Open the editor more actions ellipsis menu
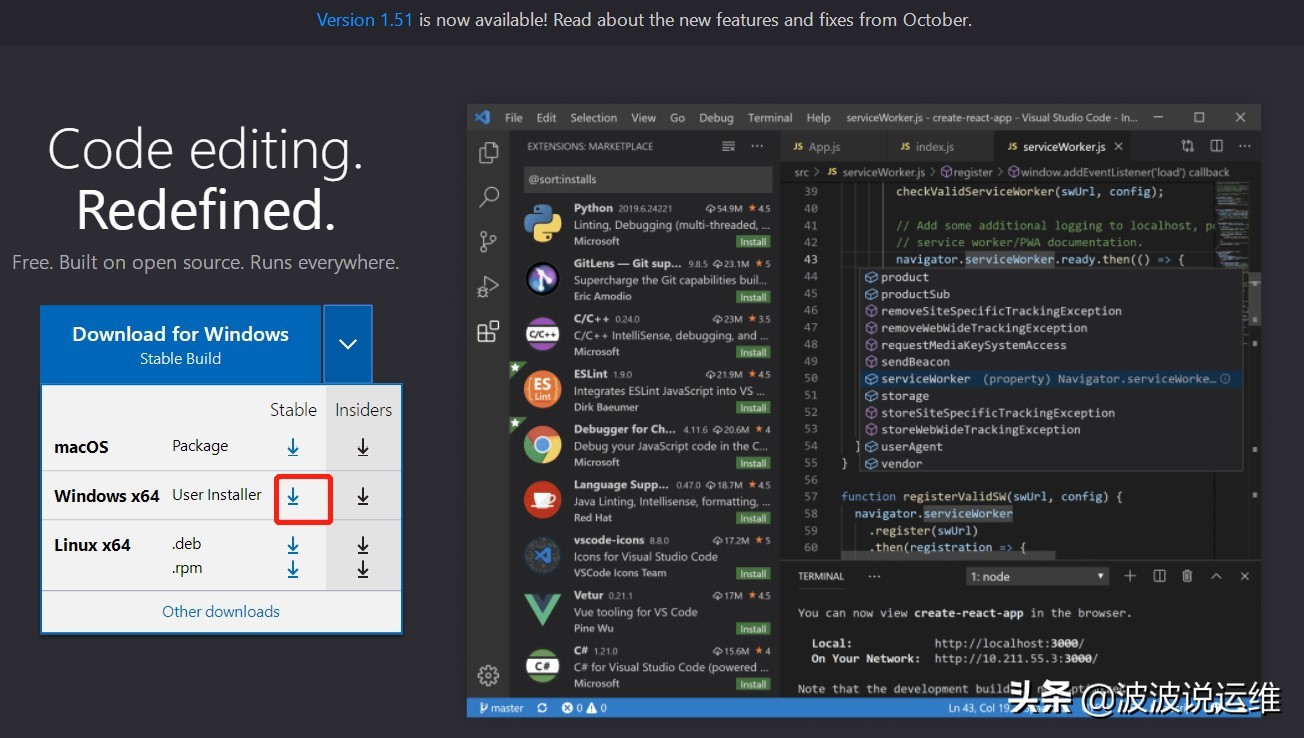The width and height of the screenshot is (1304, 738). point(1244,145)
